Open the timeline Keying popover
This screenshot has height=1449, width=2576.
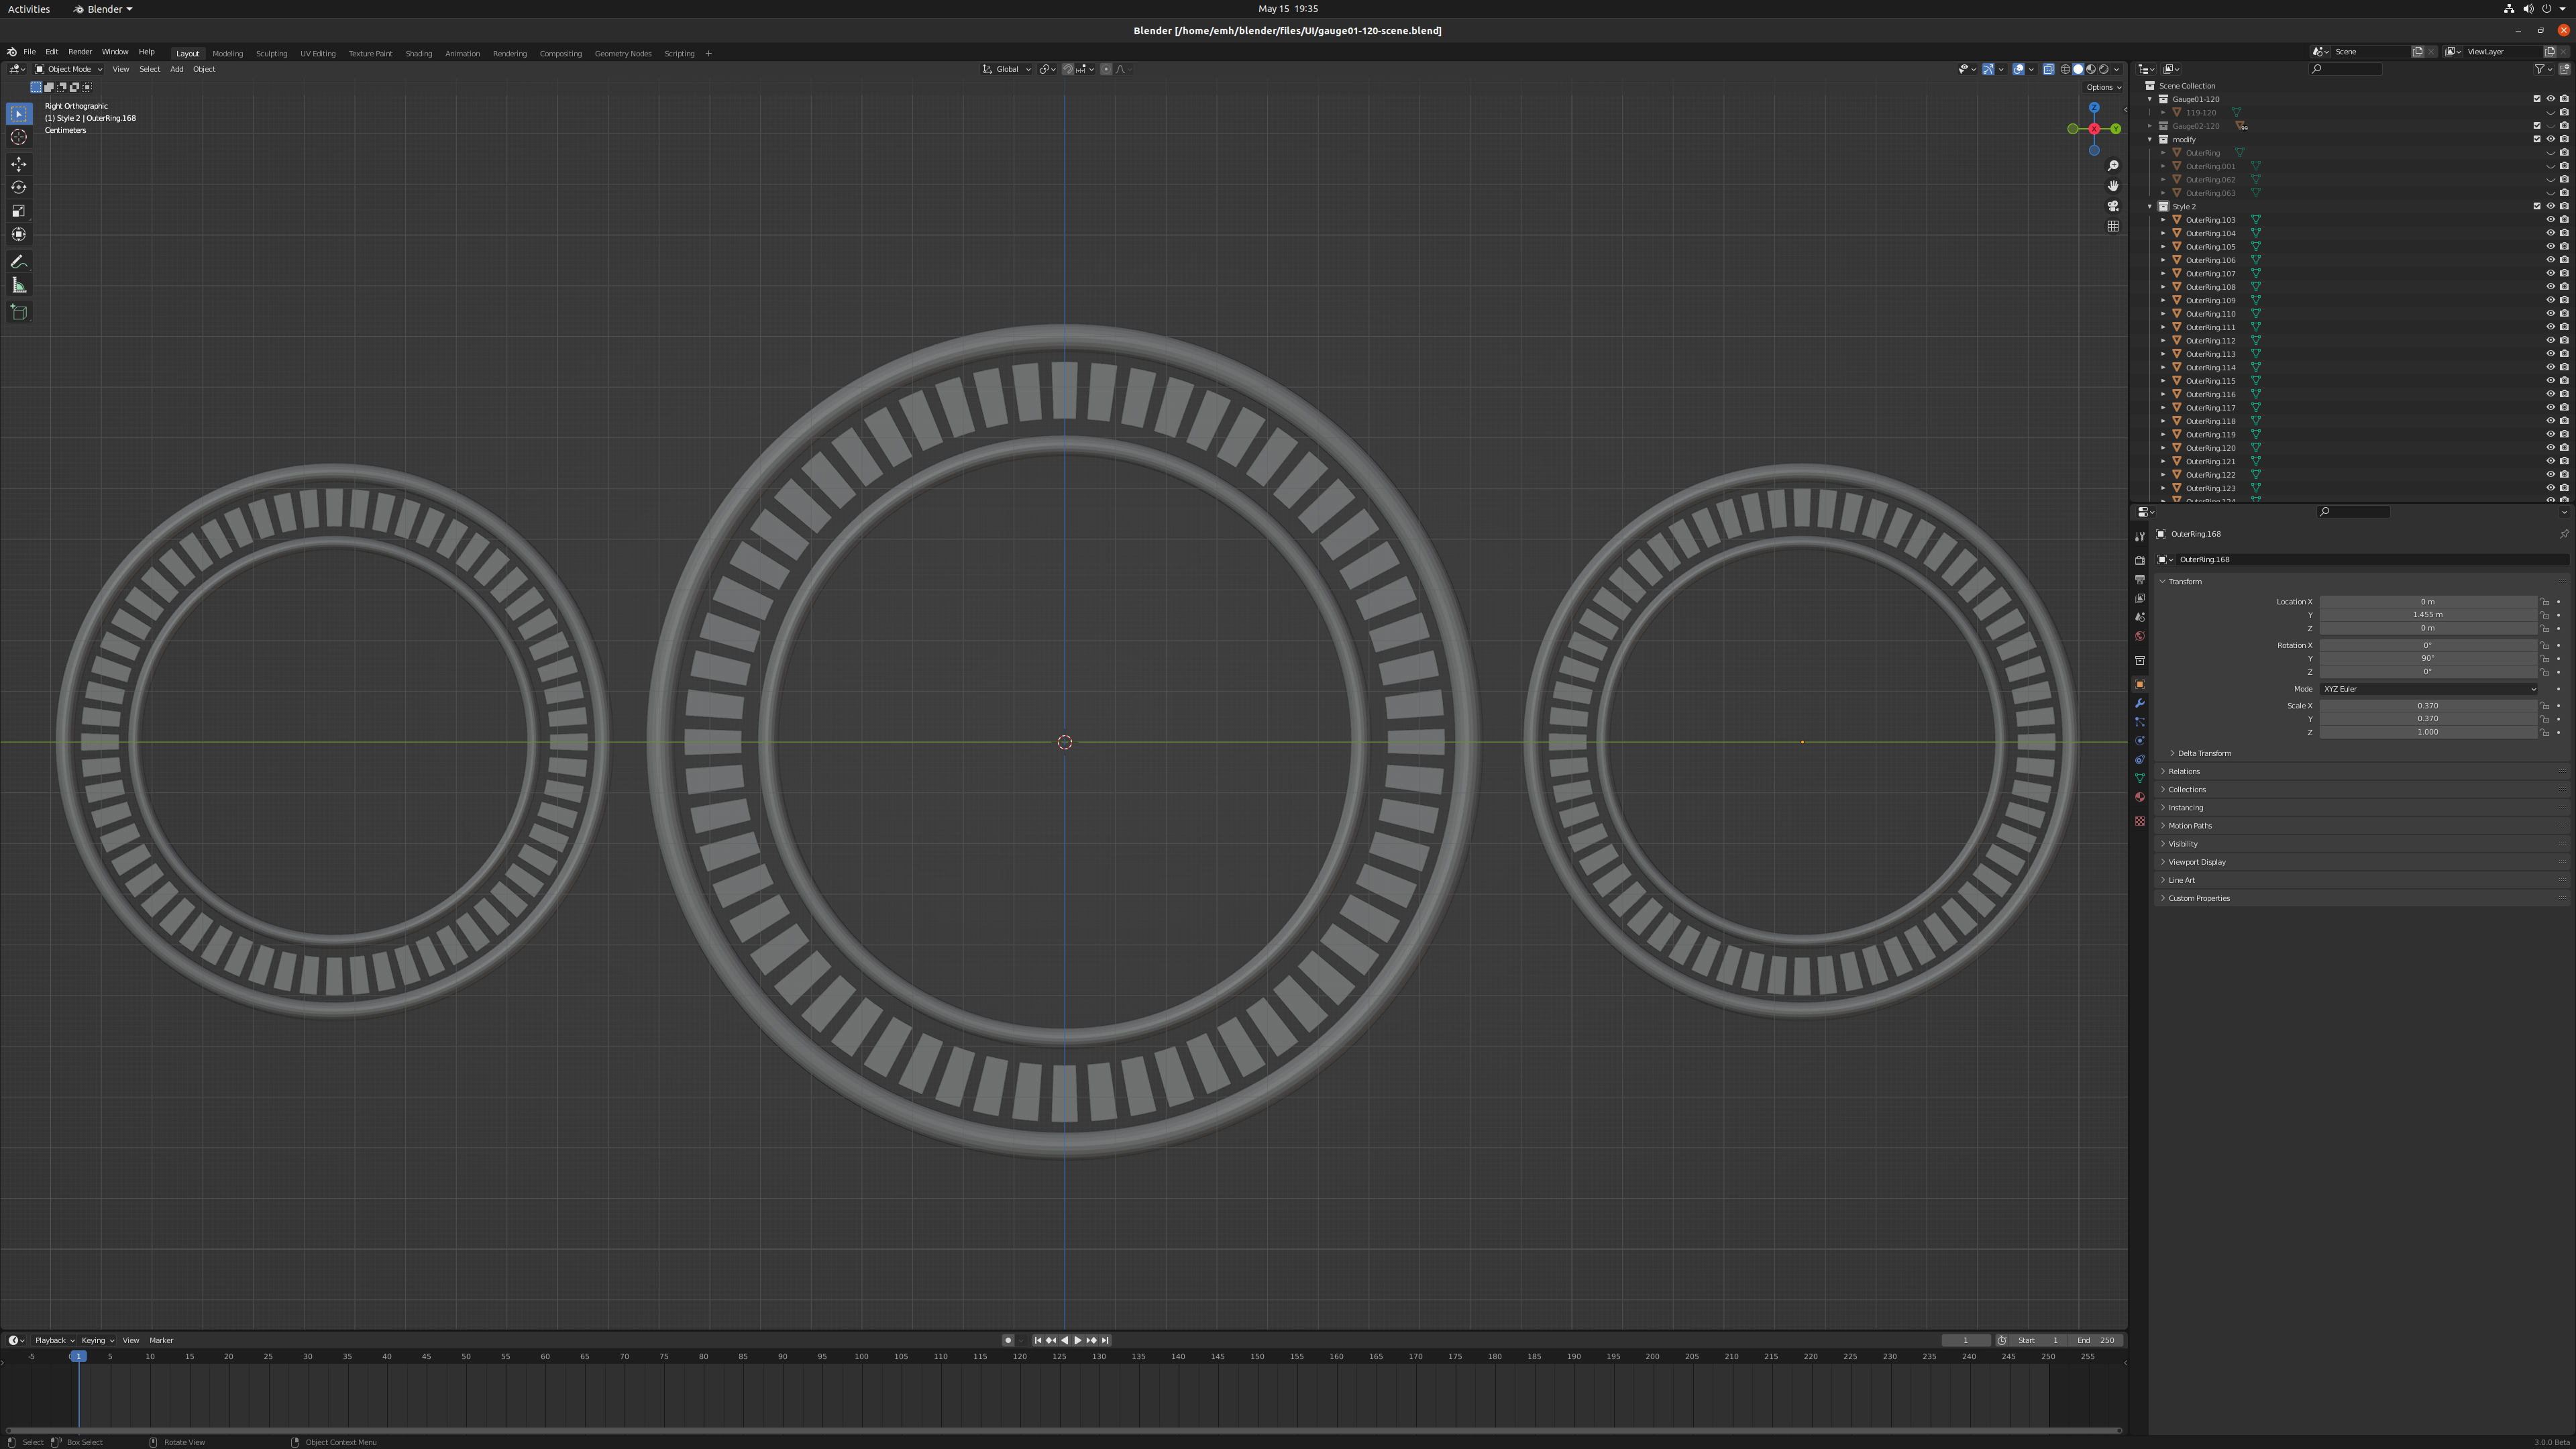(97, 1340)
